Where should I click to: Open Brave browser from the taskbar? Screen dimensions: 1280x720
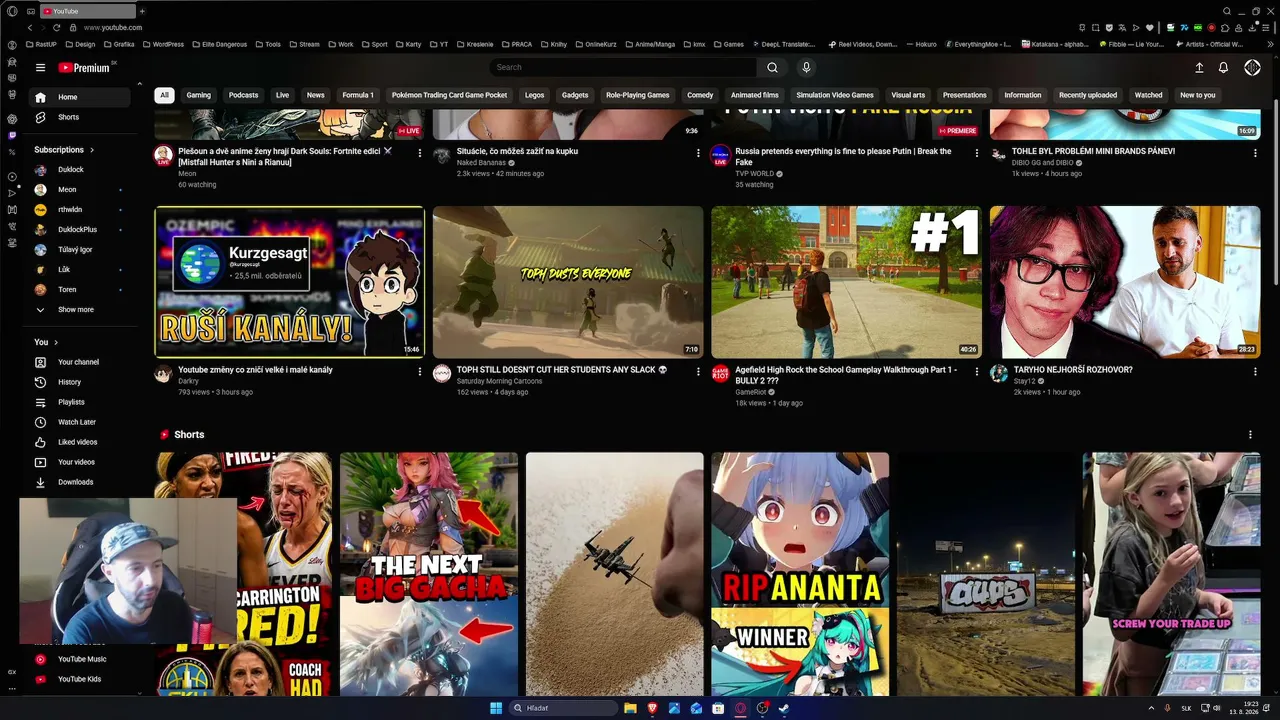coord(652,708)
